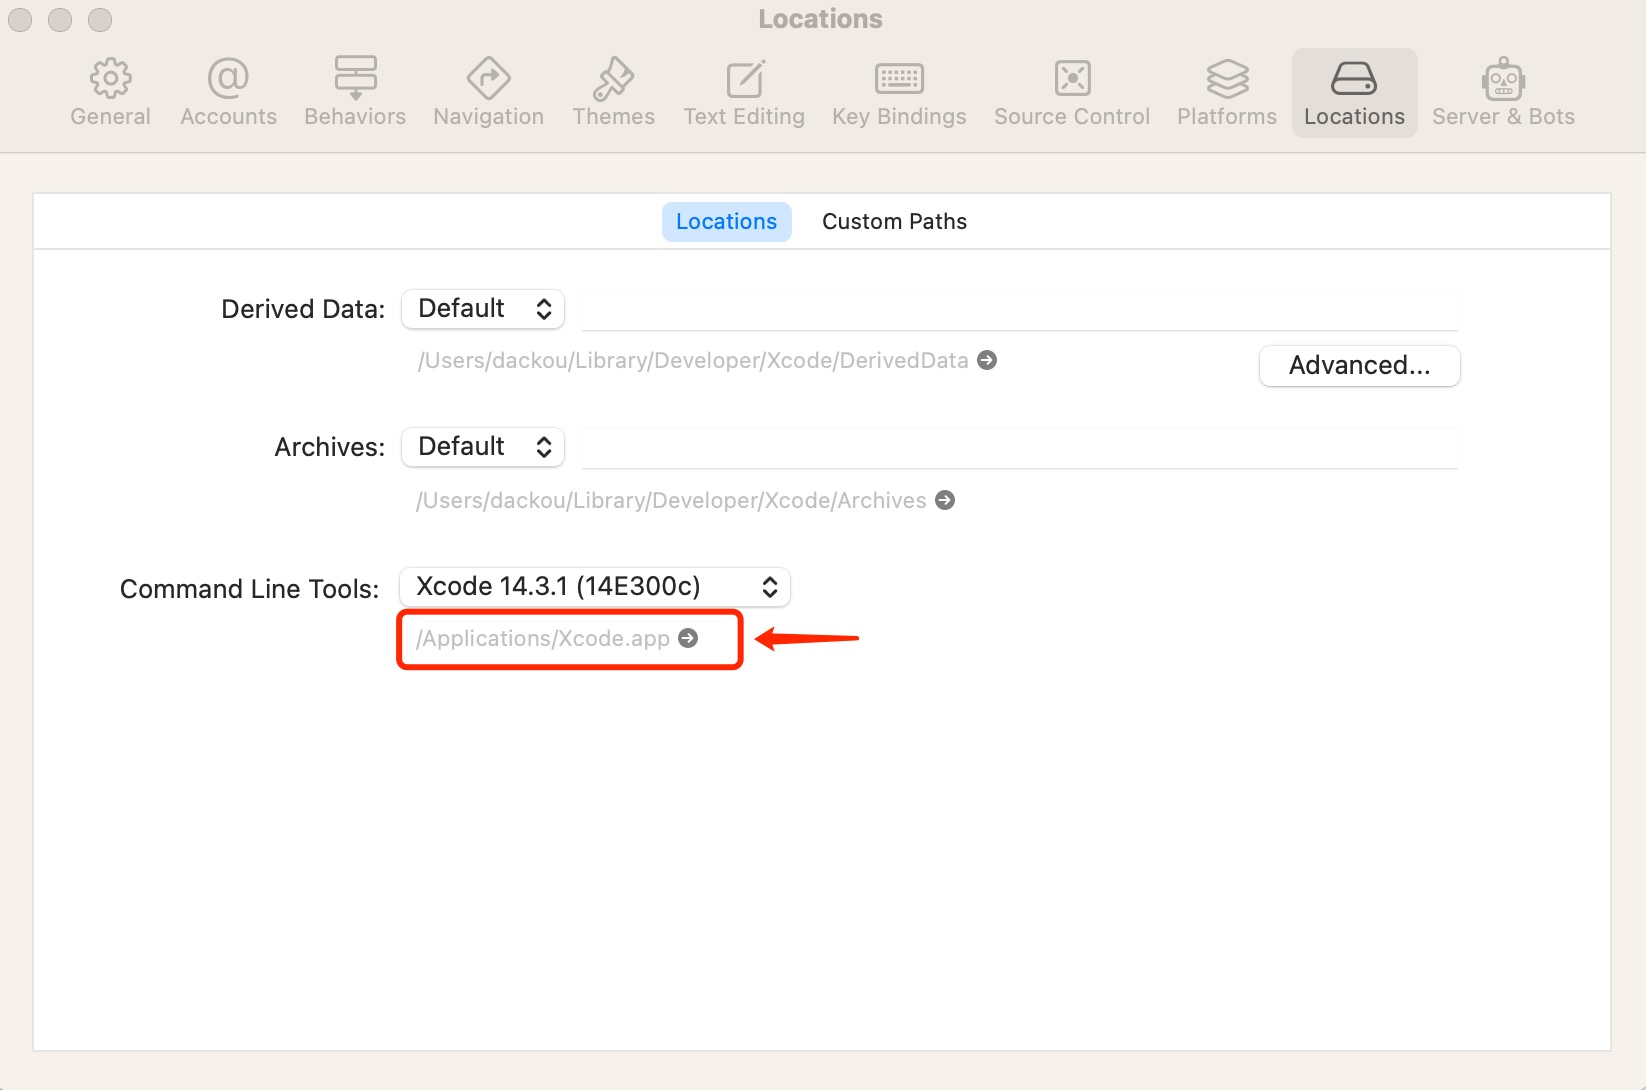Click the Archives path input field
This screenshot has width=1646, height=1090.
pyautogui.click(x=1020, y=448)
